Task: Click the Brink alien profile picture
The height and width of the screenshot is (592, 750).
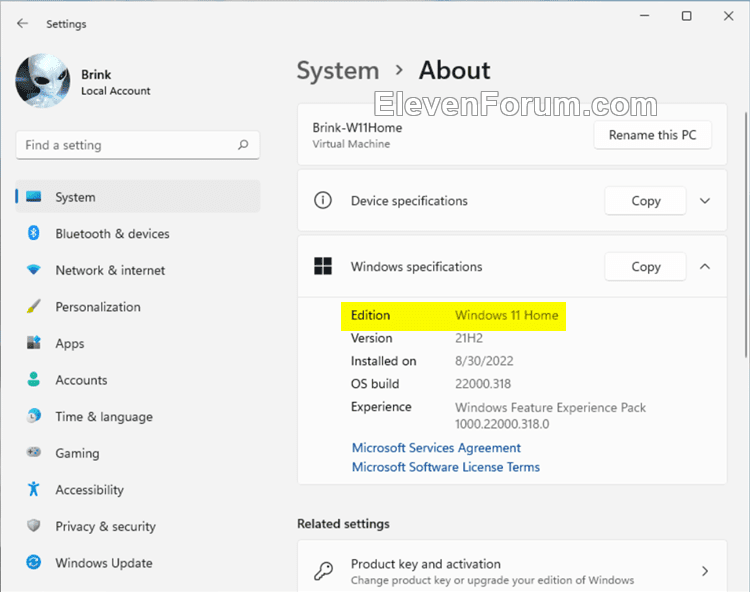Action: [x=43, y=81]
